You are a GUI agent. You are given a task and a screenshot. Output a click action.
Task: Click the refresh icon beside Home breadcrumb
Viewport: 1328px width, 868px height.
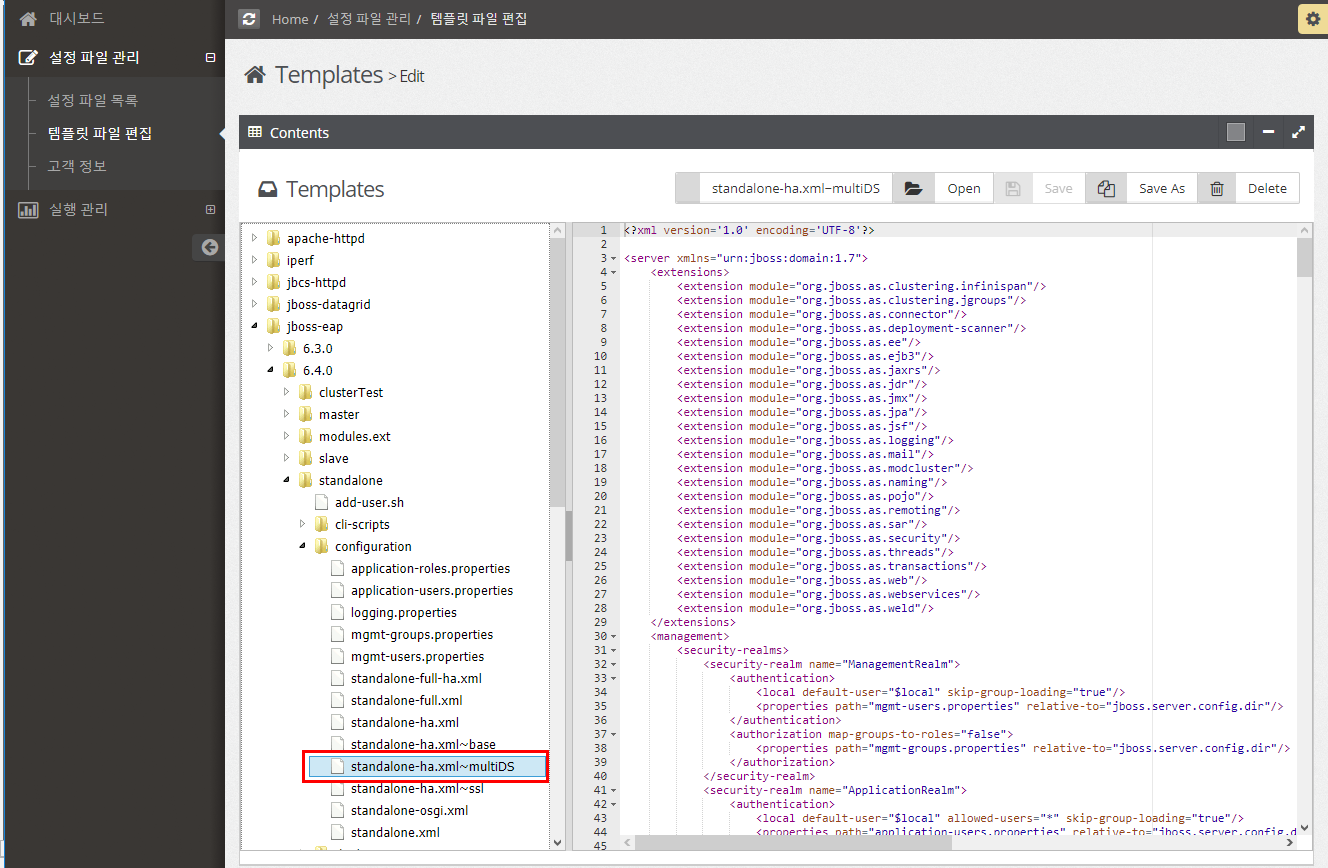pyautogui.click(x=249, y=19)
